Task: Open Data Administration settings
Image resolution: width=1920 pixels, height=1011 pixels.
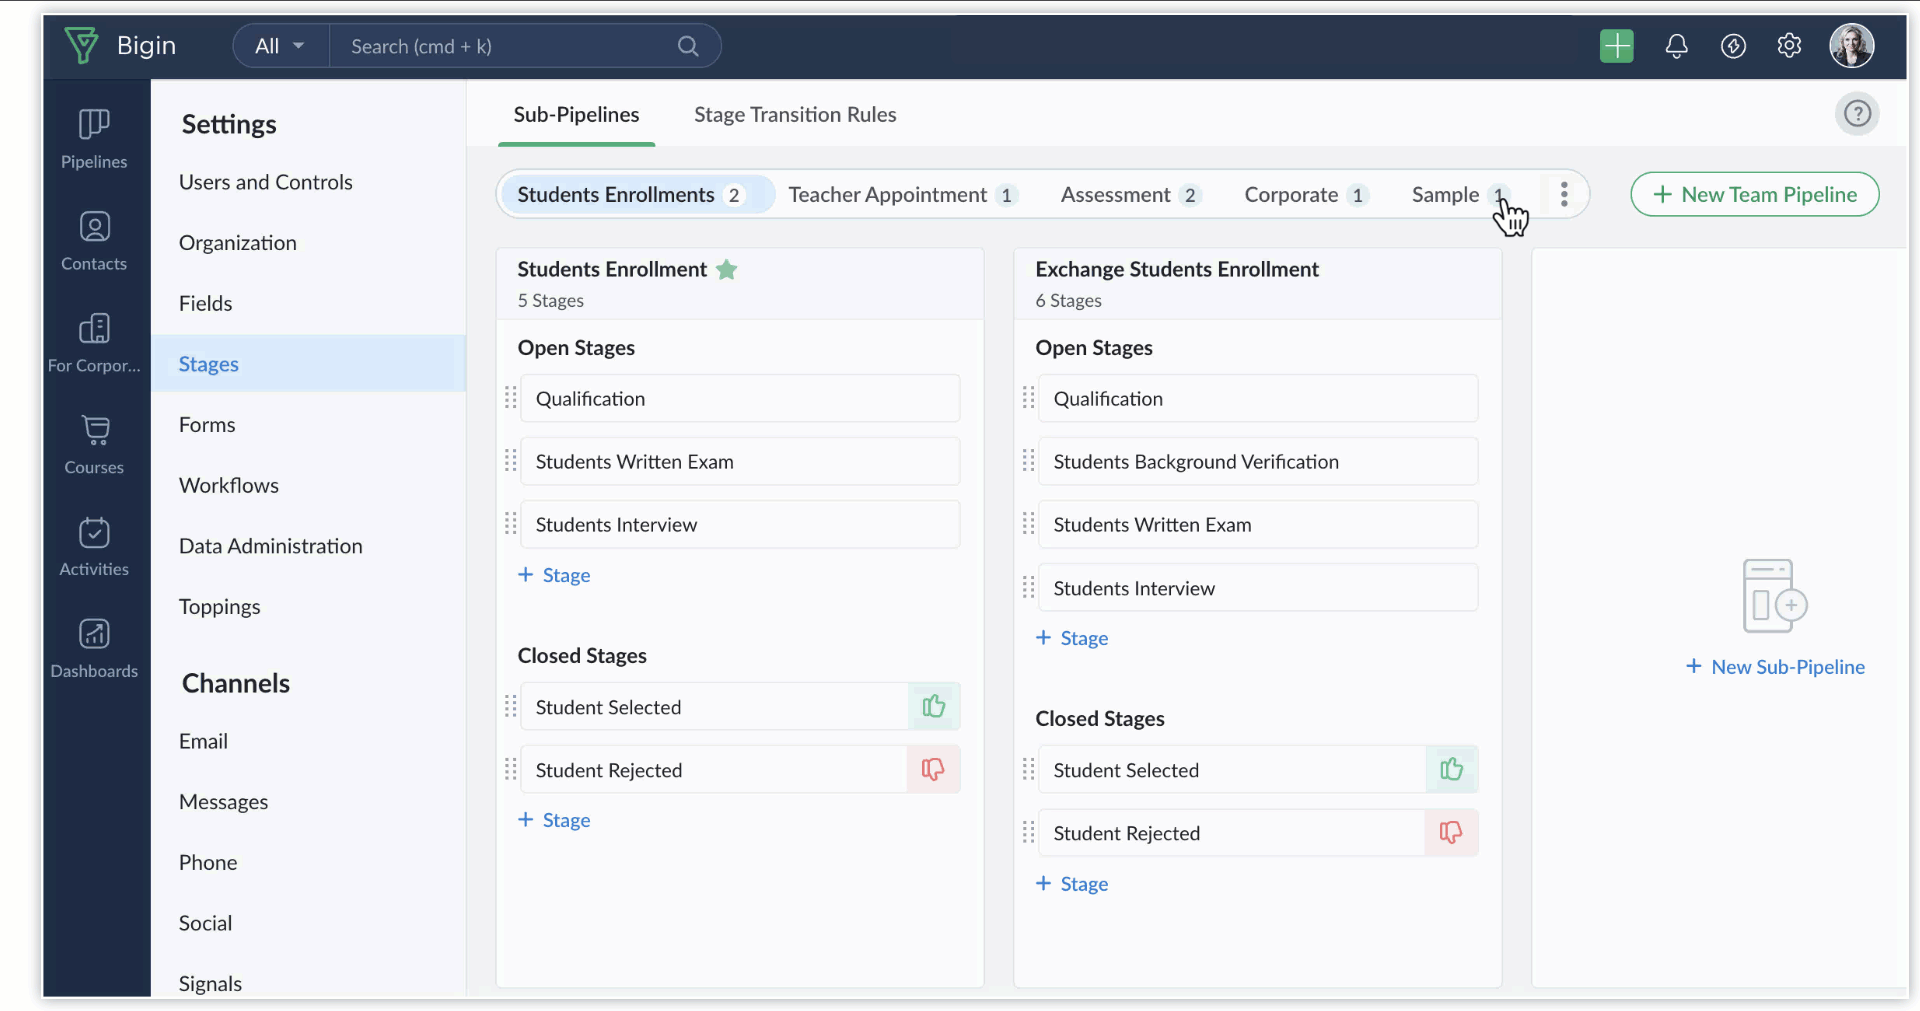Action: (x=271, y=546)
